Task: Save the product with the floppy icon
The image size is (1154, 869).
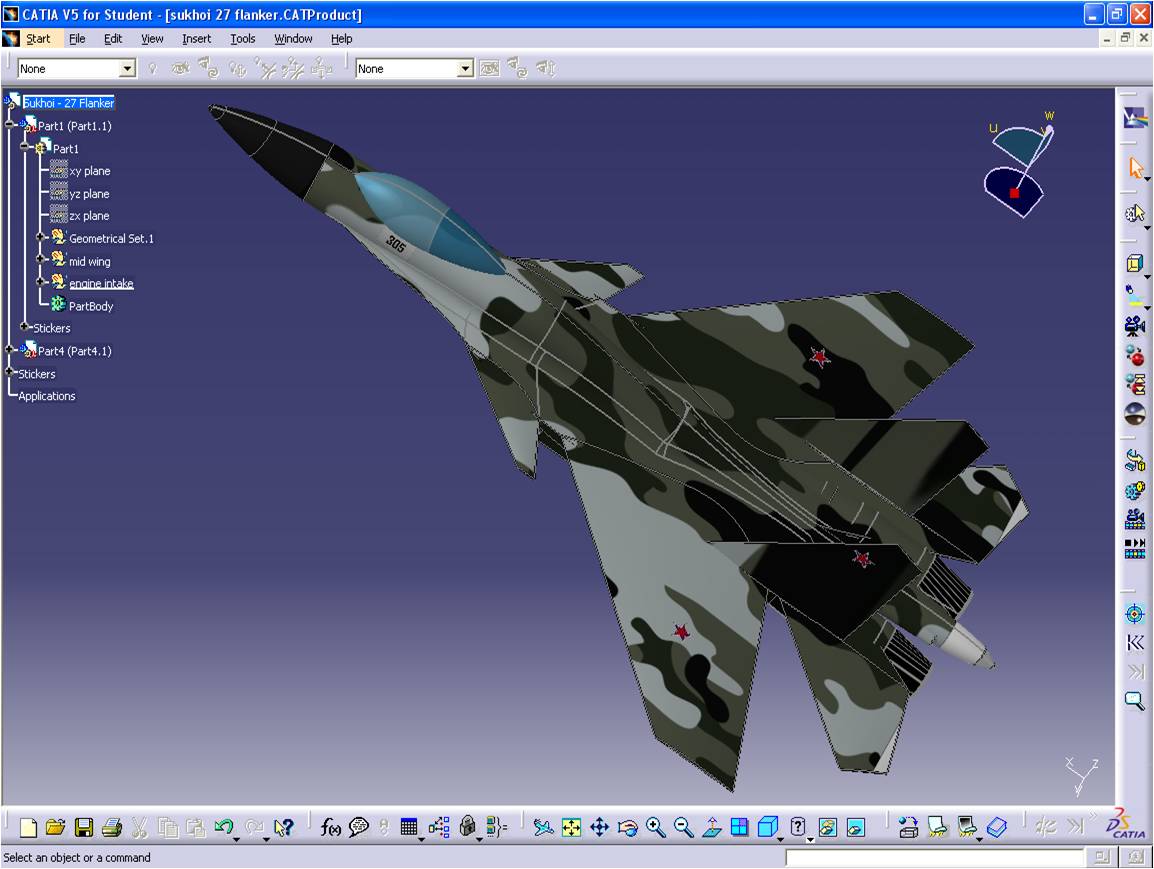Action: pyautogui.click(x=84, y=827)
